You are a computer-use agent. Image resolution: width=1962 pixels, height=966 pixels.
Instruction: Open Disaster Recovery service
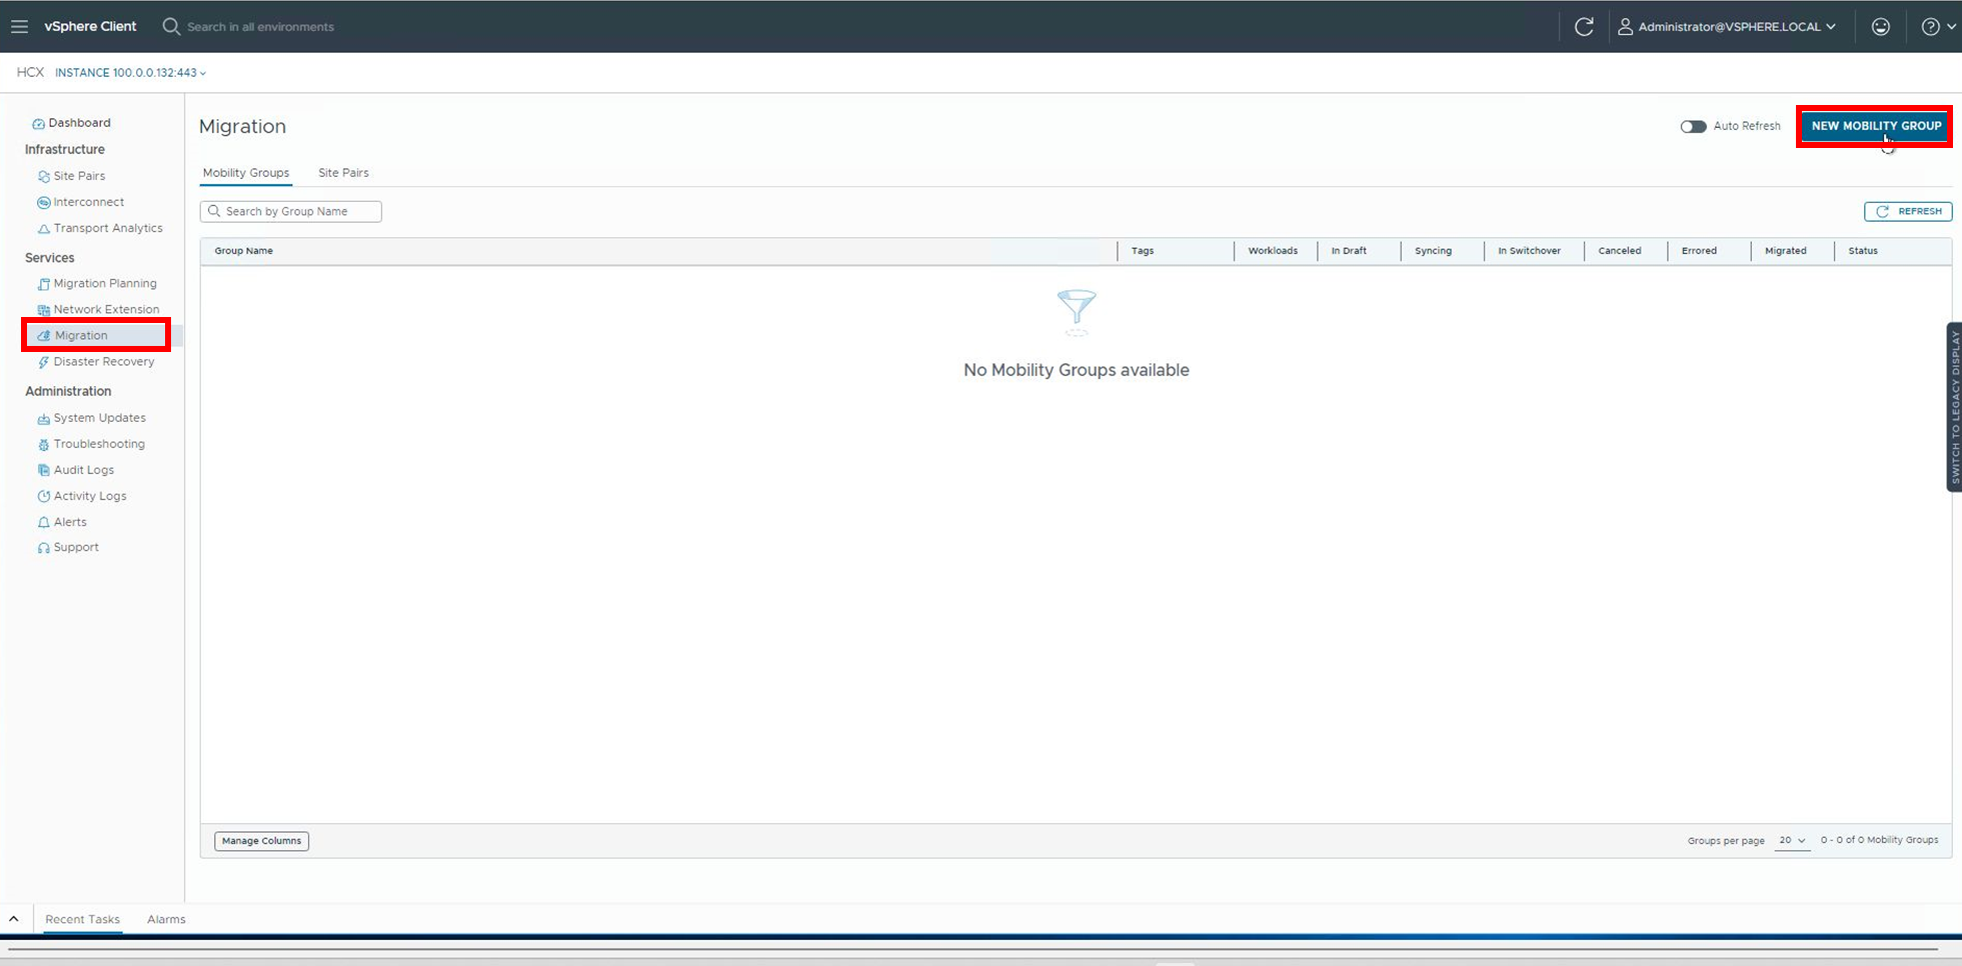[x=103, y=362]
